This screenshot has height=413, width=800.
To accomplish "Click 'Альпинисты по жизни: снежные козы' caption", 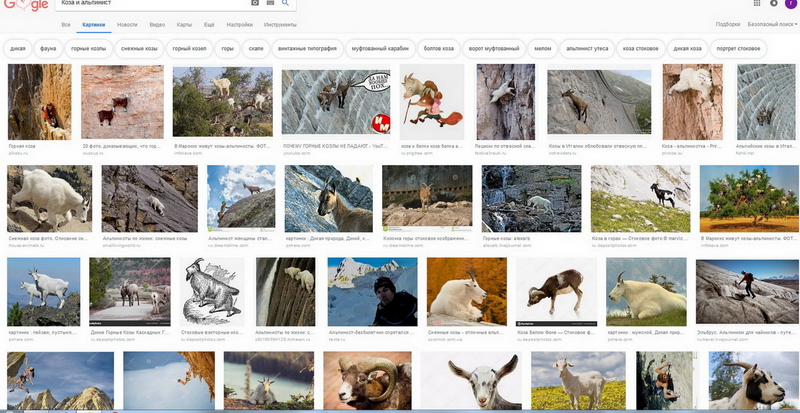I will [145, 238].
